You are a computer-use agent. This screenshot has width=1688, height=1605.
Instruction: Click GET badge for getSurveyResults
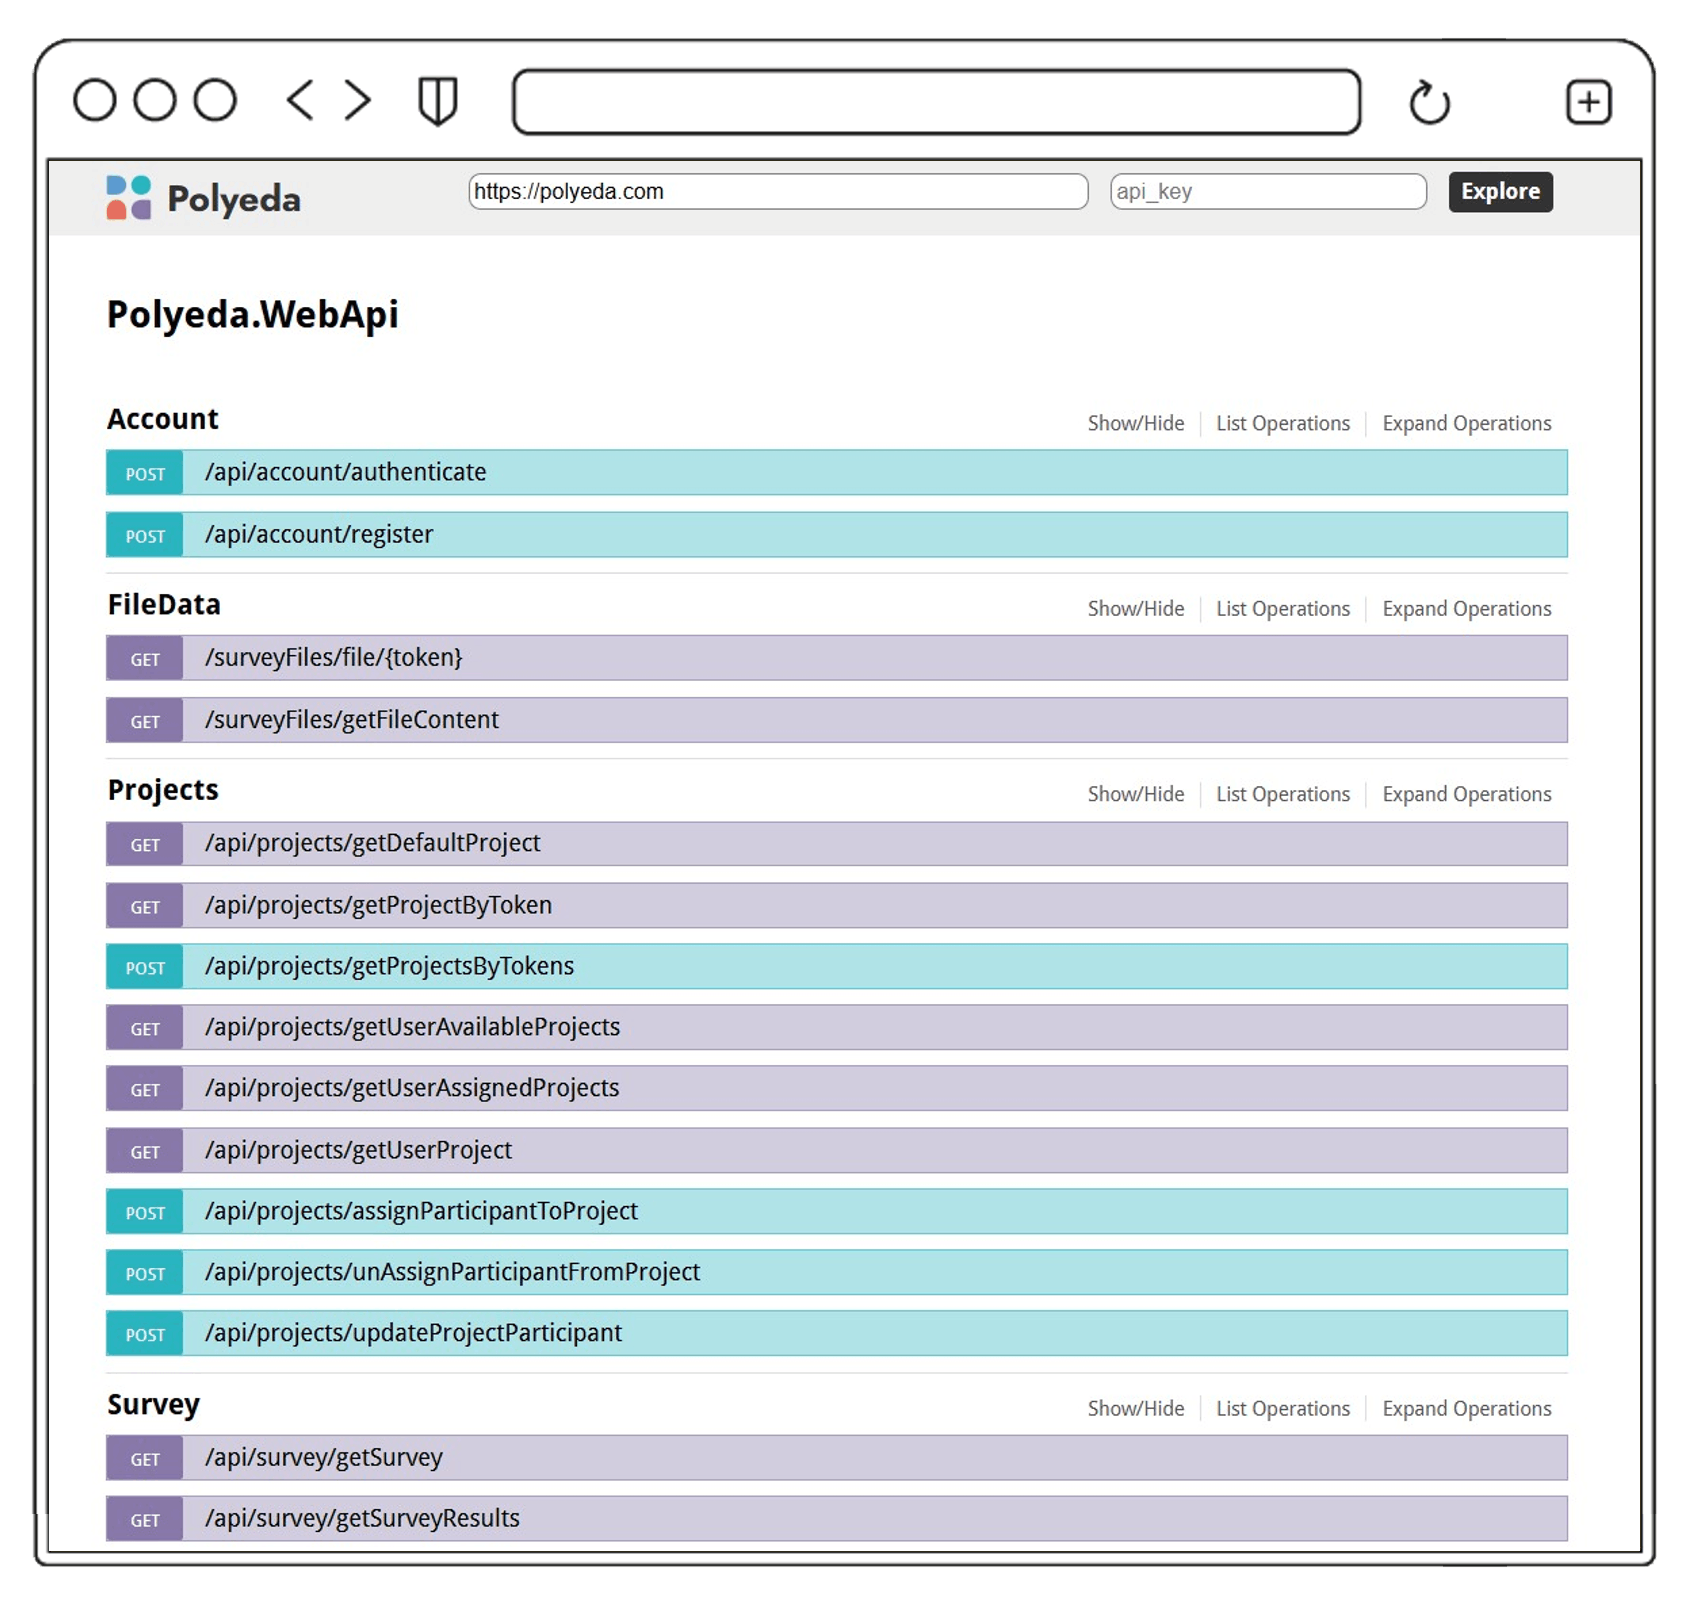tap(145, 1519)
